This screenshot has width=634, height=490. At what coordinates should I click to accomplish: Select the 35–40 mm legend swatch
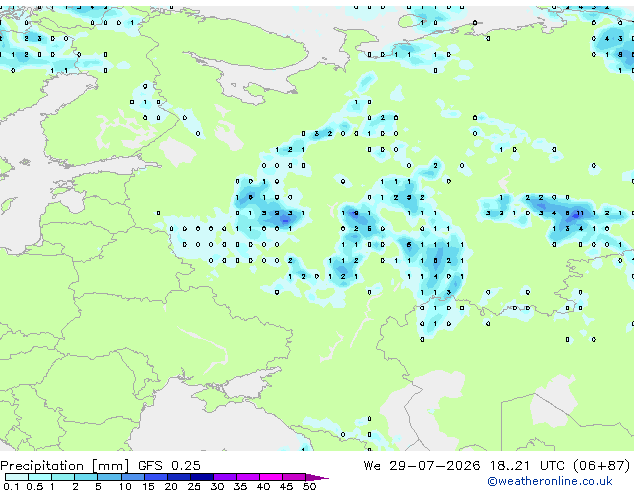(x=248, y=477)
